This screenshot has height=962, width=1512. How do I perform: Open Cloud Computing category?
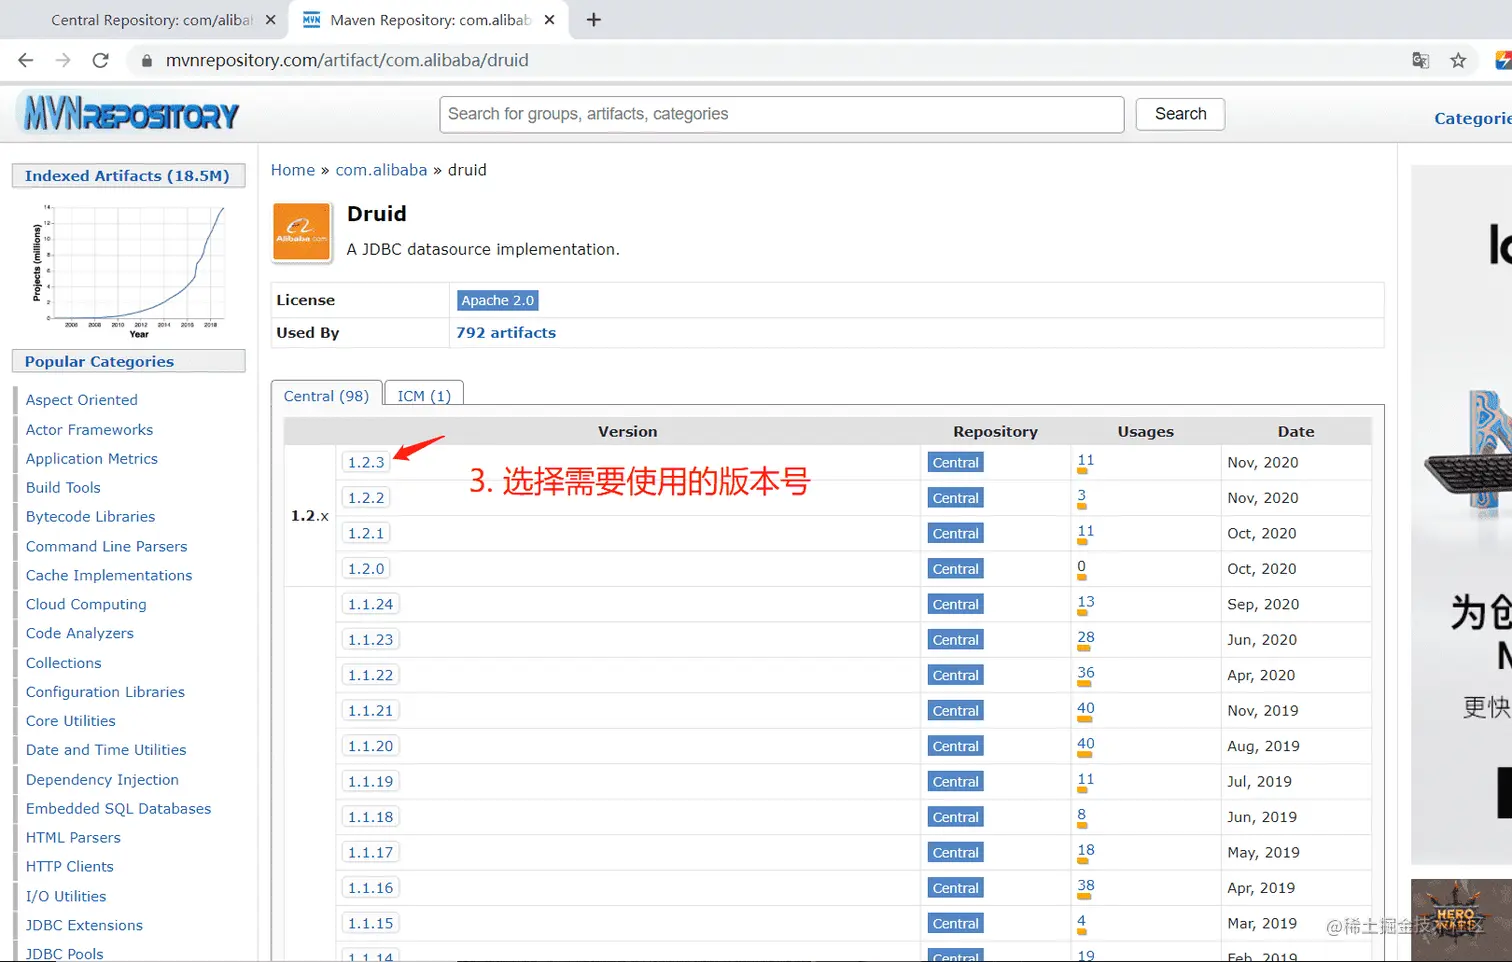click(86, 605)
